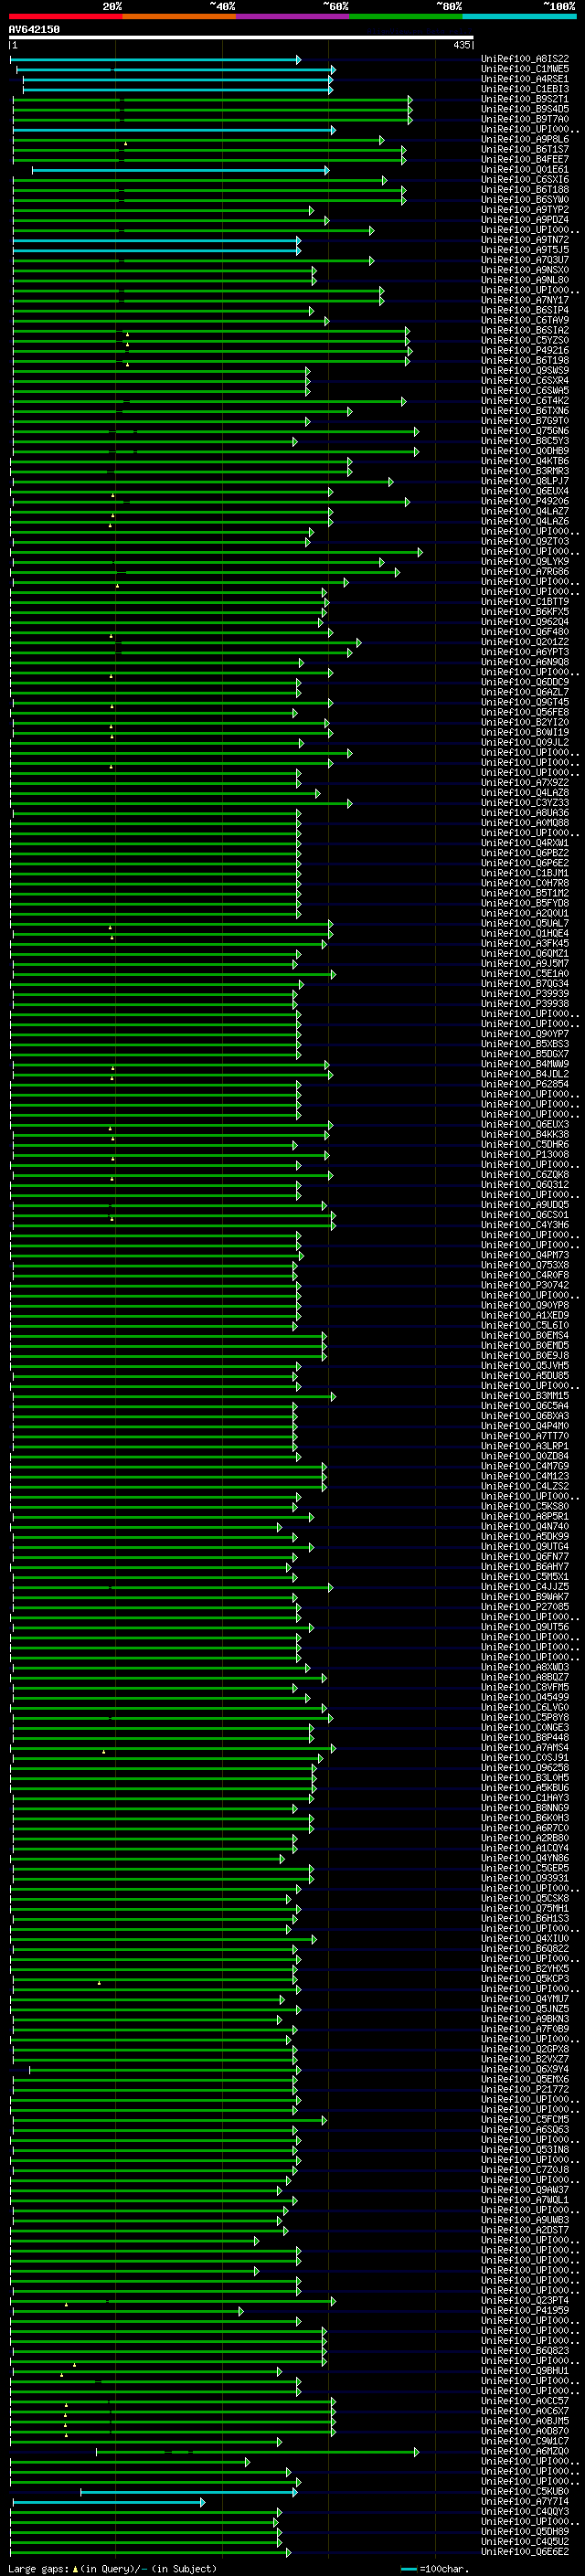Screen dimensions: 585x2576
Task: Select hit UniRef100_A7Q3U7
Action: [x=525, y=260]
